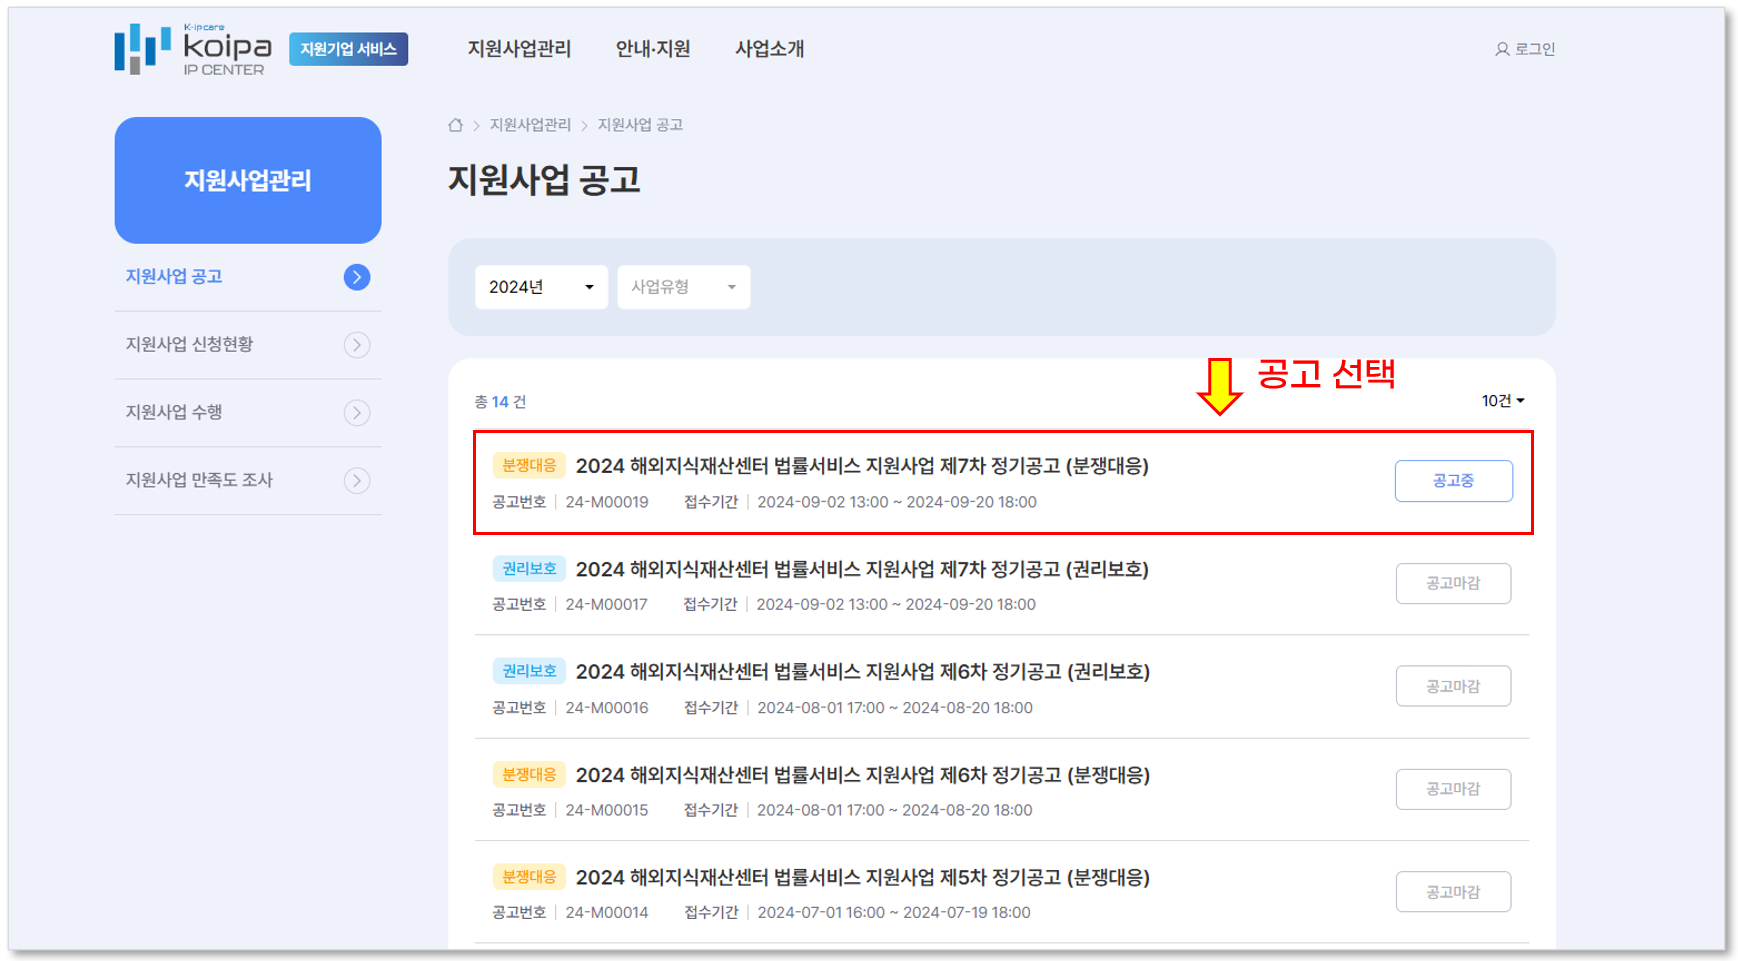The image size is (1738, 961).
Task: Select 지원사업 만족도 조사 in sidebar
Action: click(199, 481)
